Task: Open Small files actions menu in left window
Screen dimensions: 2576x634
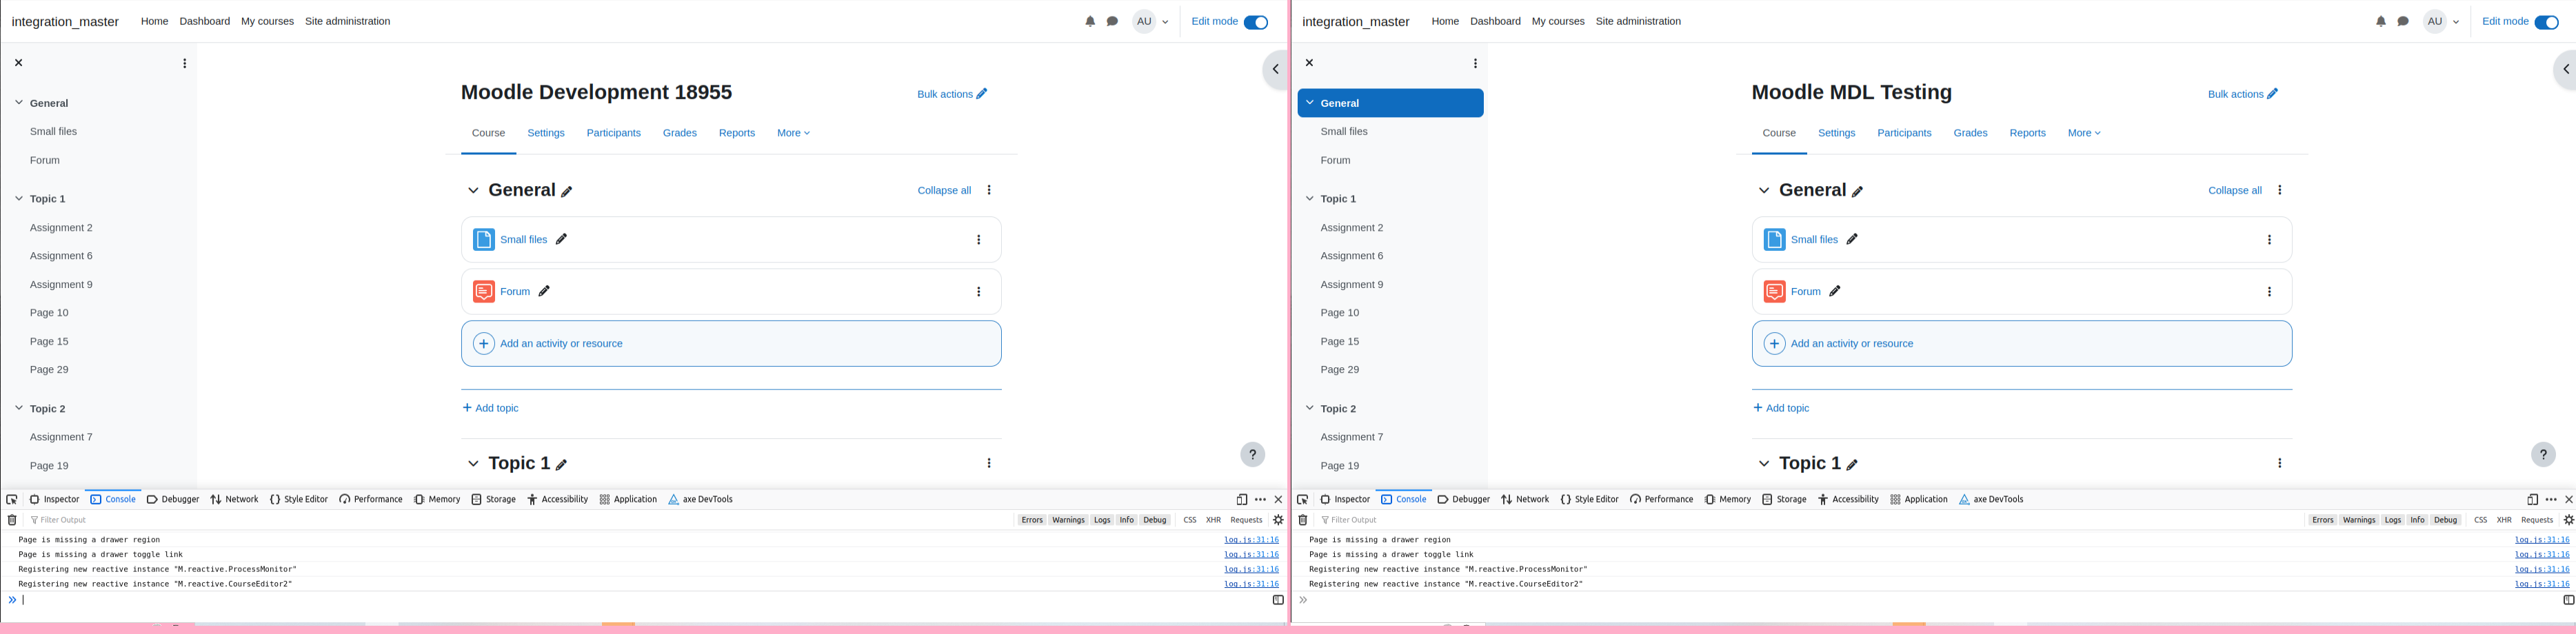Action: [x=978, y=240]
